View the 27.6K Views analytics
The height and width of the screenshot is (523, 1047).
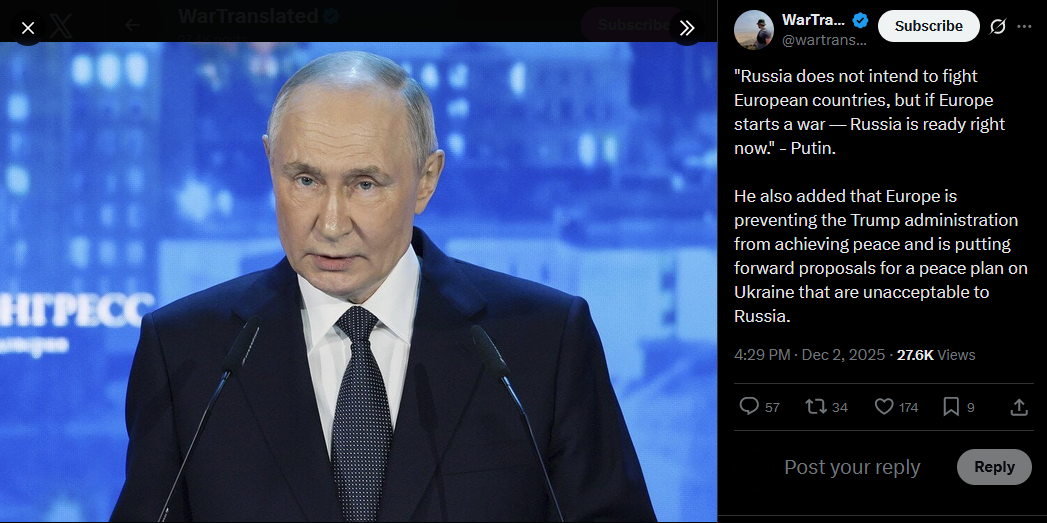(935, 355)
